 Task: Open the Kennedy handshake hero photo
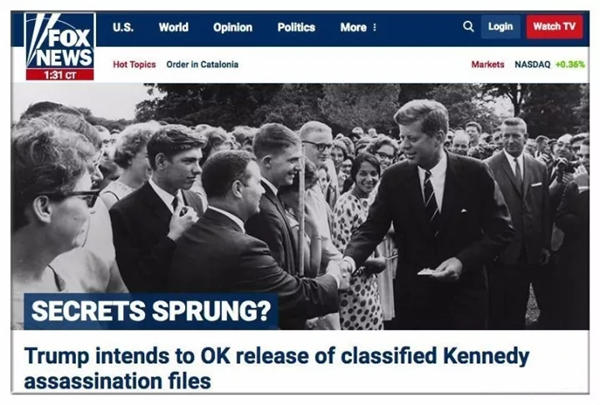(300, 206)
